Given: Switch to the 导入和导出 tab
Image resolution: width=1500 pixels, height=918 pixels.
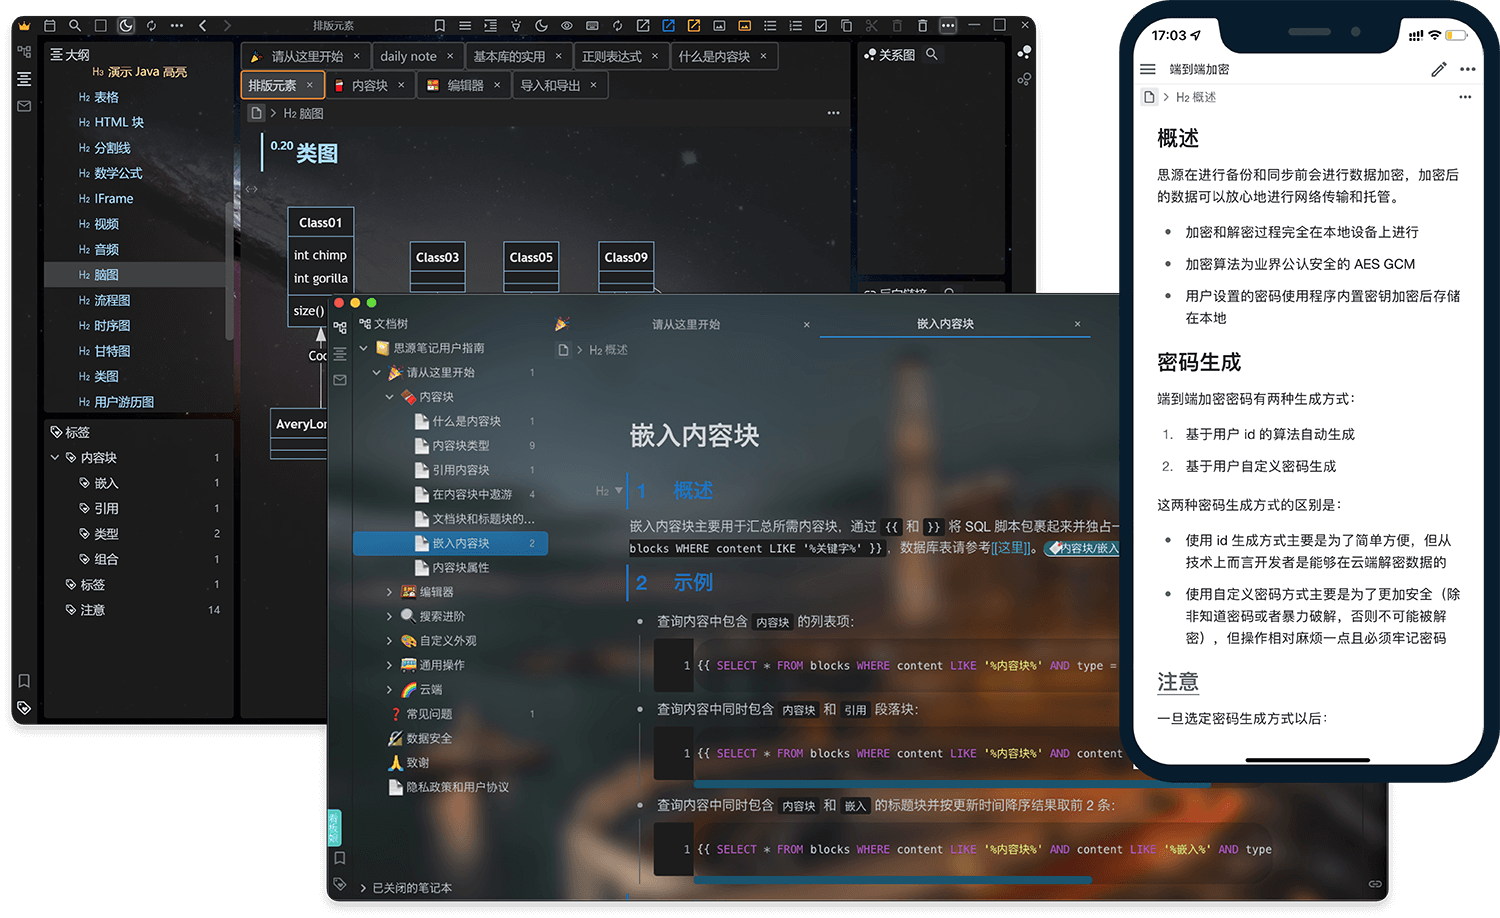Looking at the screenshot, I should (x=550, y=85).
